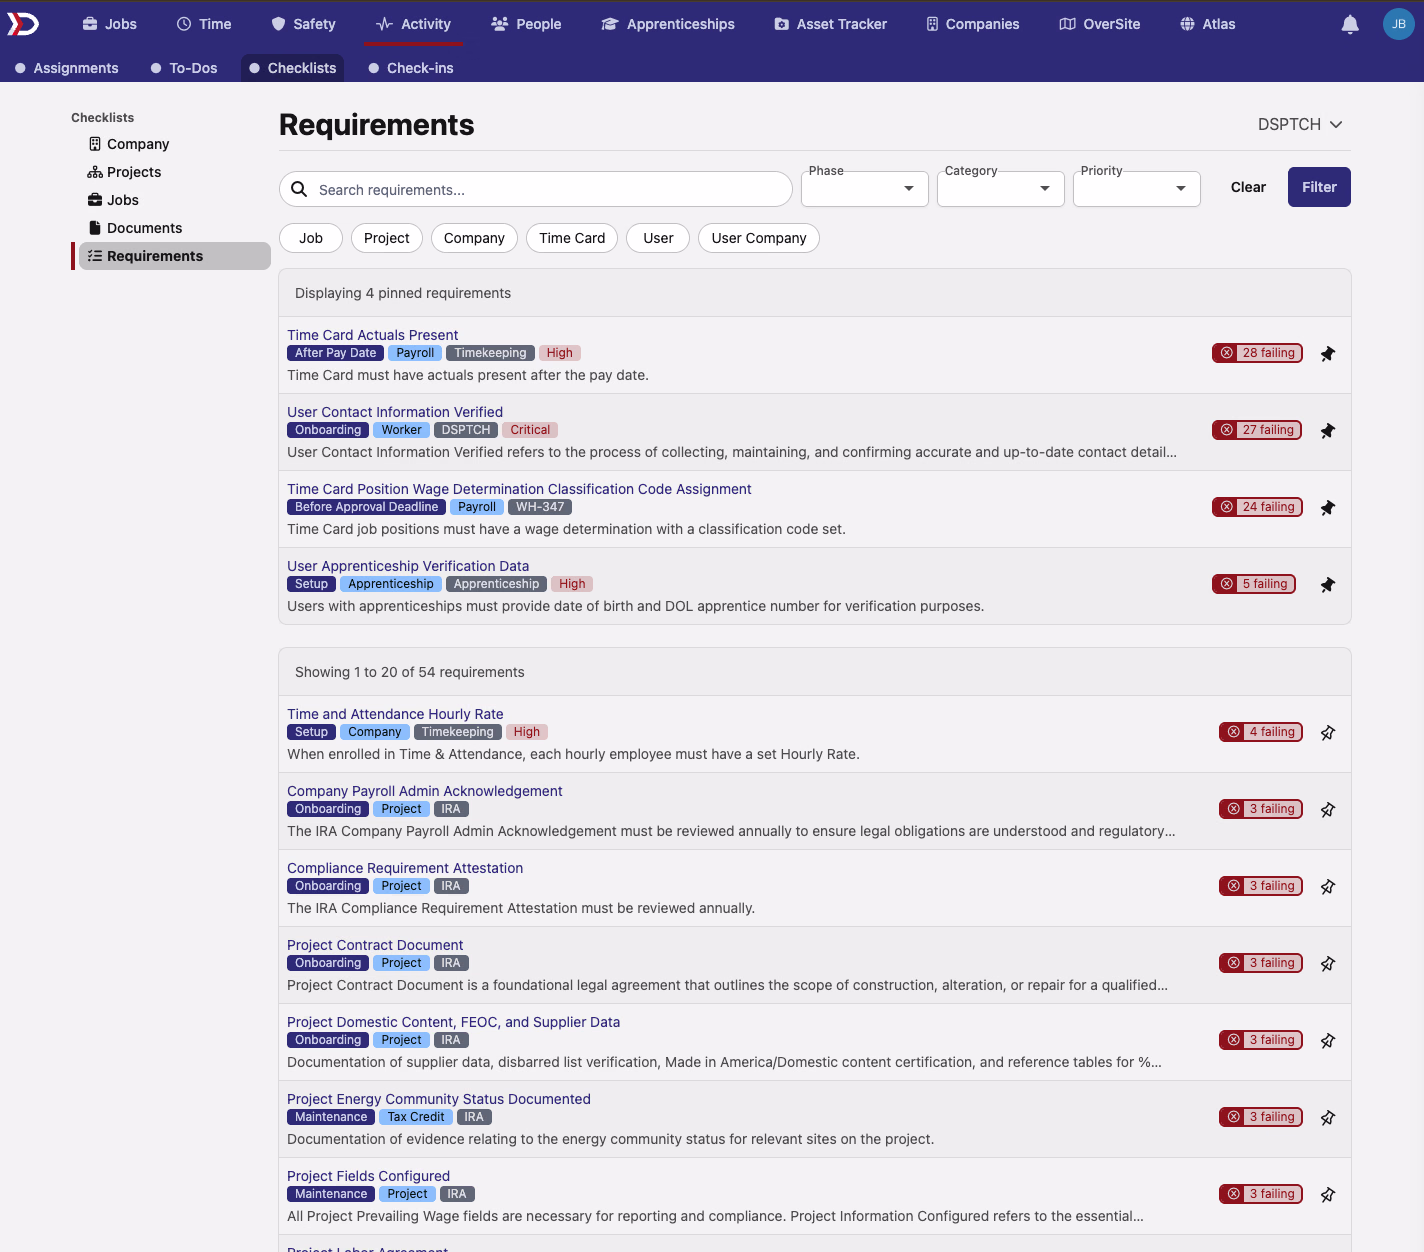Viewport: 1424px width, 1252px height.
Task: Open the Companies navigation menu
Action: [x=972, y=24]
